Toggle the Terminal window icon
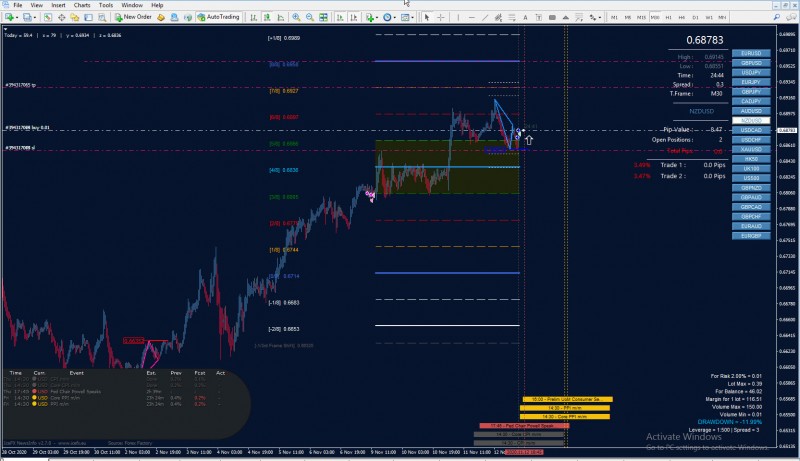Image resolution: width=800 pixels, height=461 pixels. coord(88,17)
